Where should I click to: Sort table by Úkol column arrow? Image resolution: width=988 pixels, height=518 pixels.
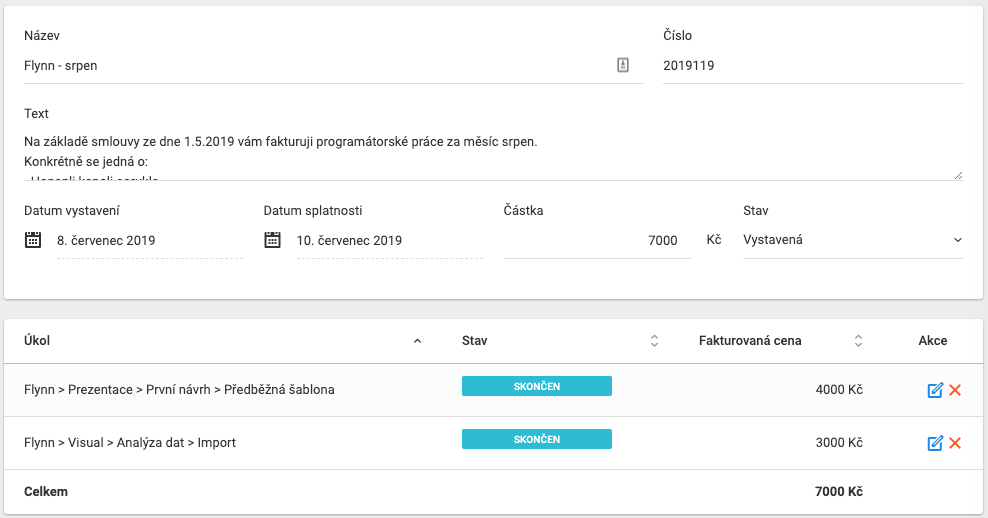[x=417, y=341]
